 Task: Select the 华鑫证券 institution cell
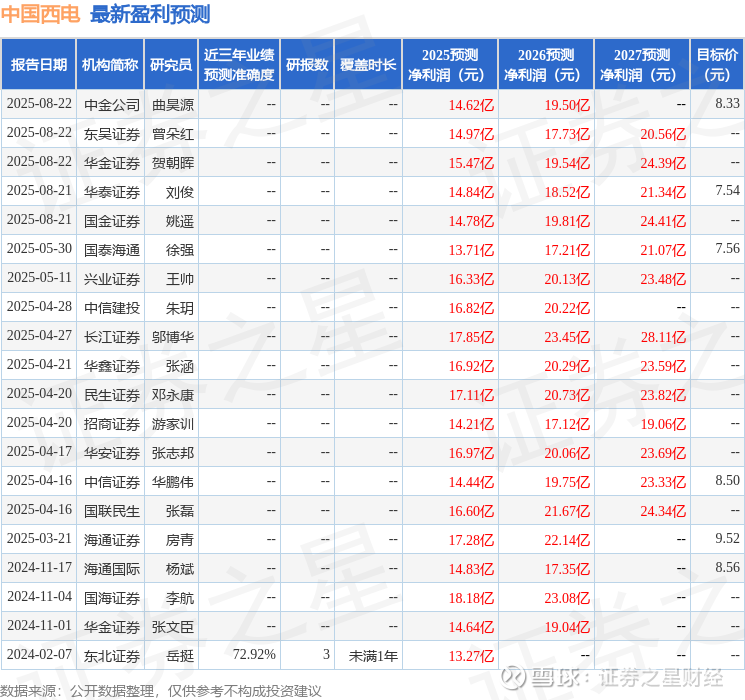tap(112, 366)
